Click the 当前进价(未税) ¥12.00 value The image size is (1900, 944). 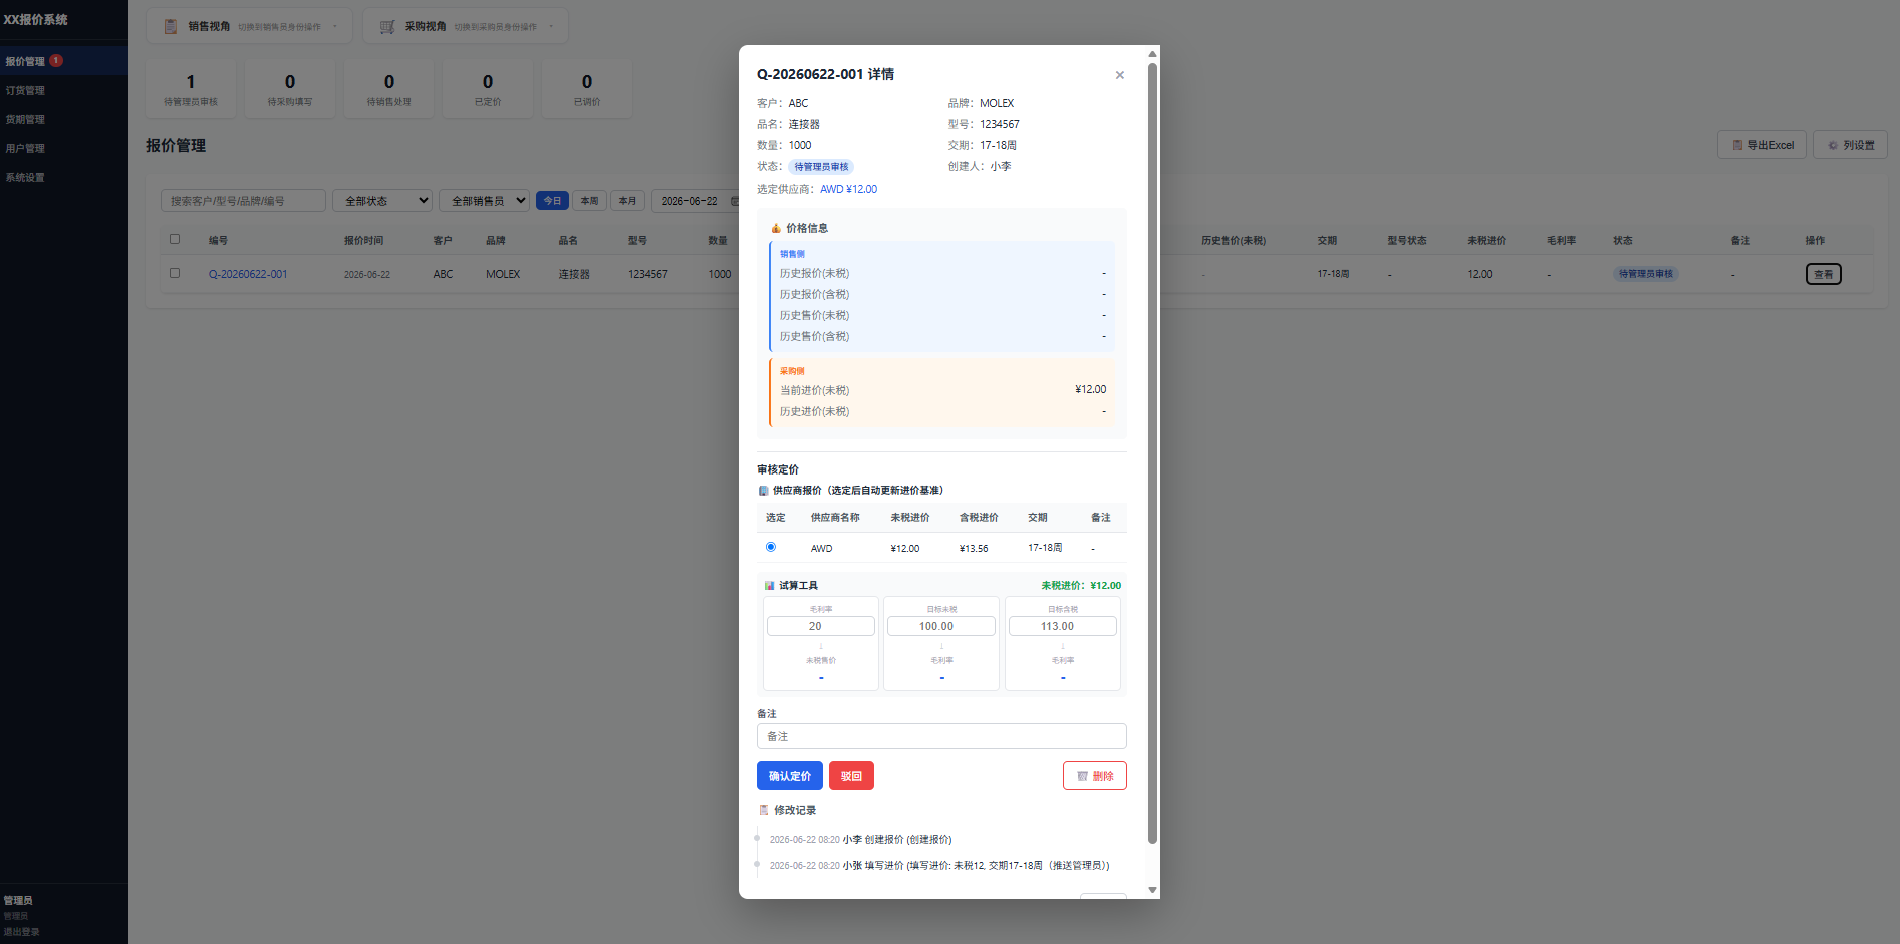[x=1090, y=390]
